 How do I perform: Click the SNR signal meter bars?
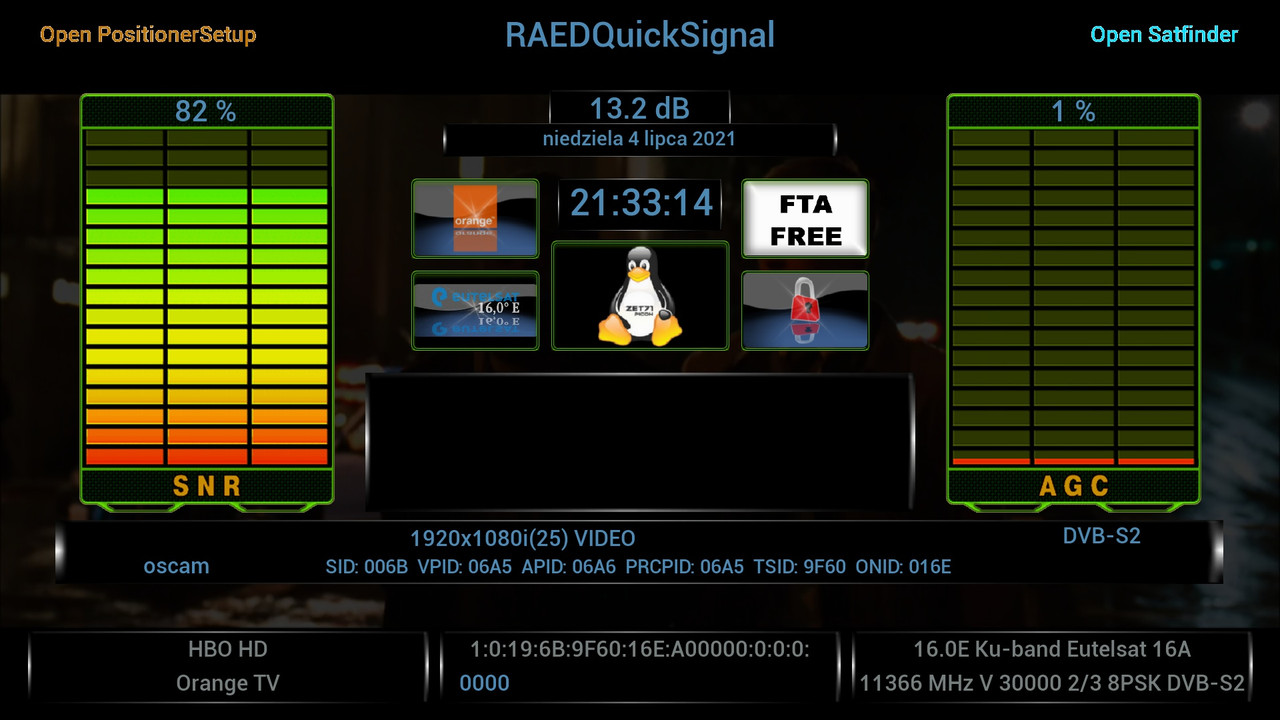click(207, 297)
